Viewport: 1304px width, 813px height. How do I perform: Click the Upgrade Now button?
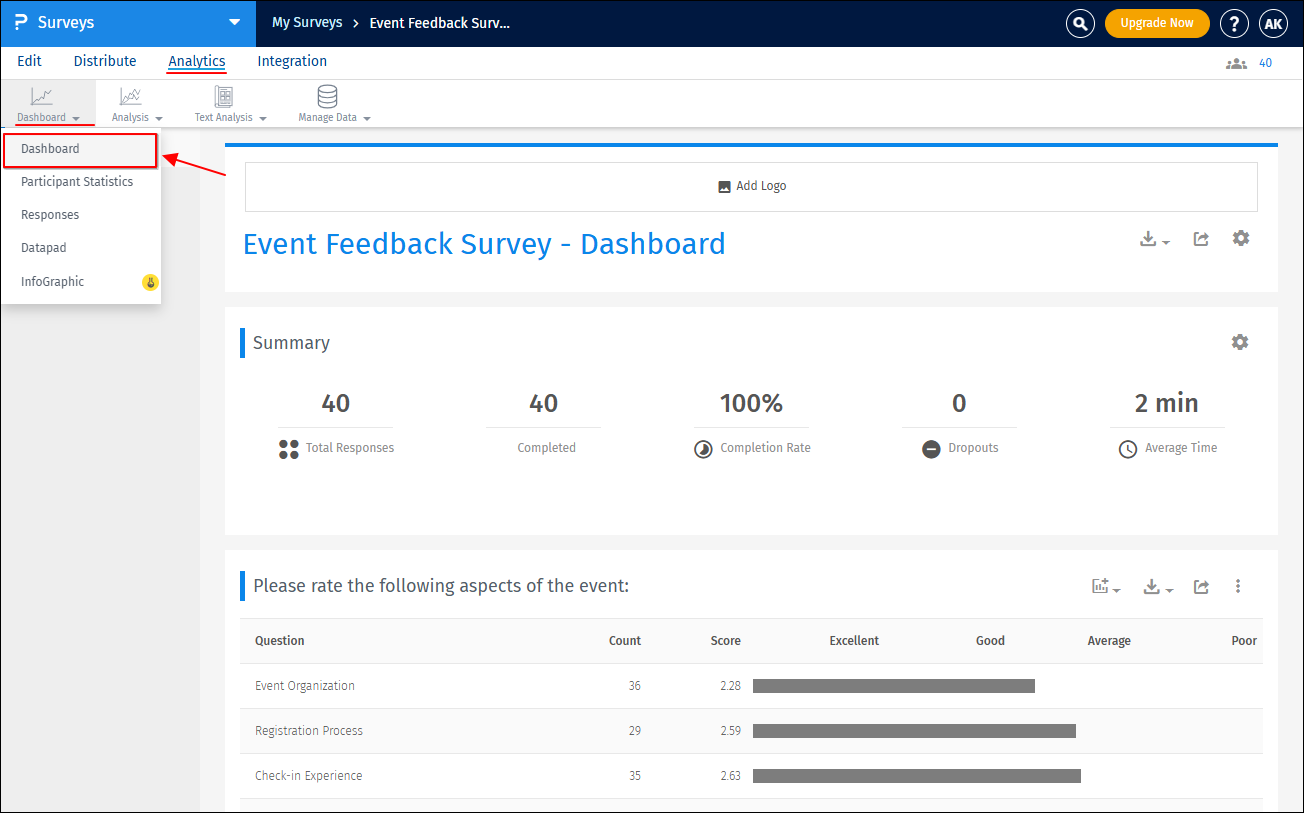click(x=1157, y=22)
